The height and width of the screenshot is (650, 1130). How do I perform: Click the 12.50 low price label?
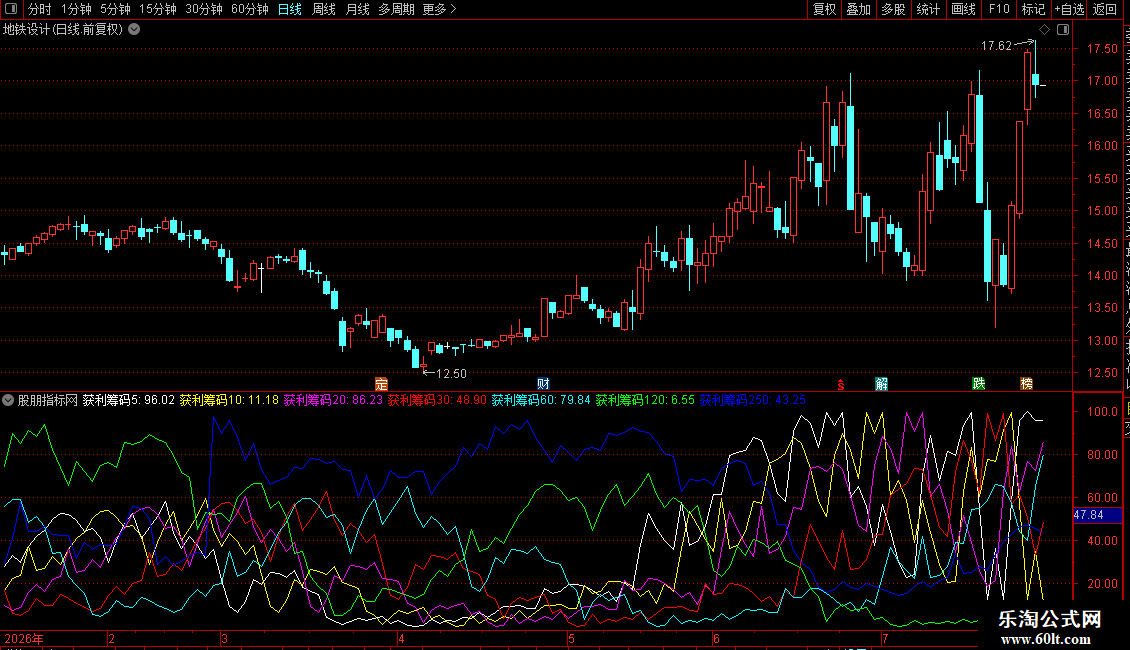pos(451,374)
